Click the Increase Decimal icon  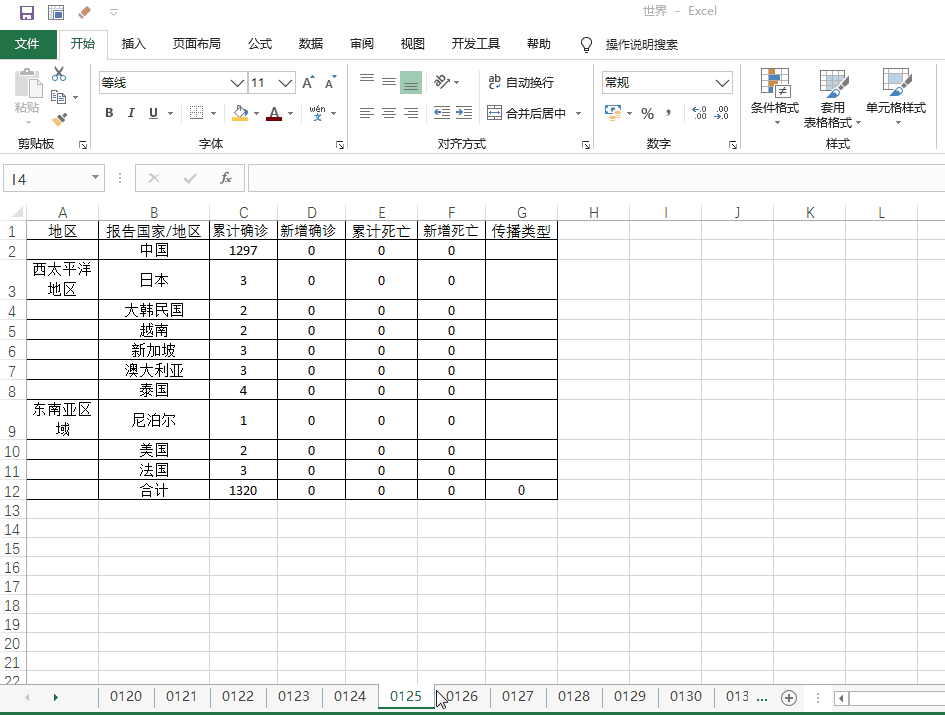[698, 113]
